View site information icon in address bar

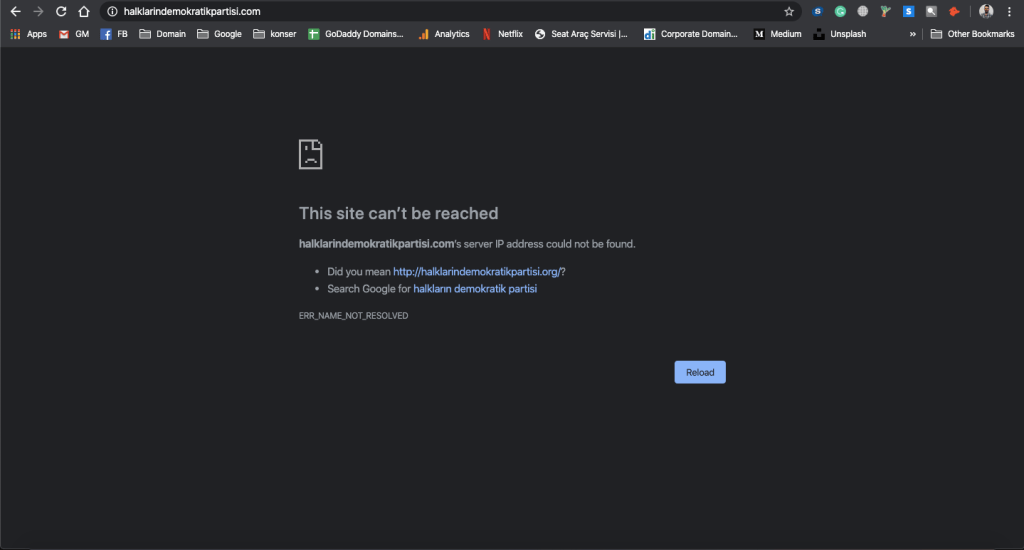111,12
